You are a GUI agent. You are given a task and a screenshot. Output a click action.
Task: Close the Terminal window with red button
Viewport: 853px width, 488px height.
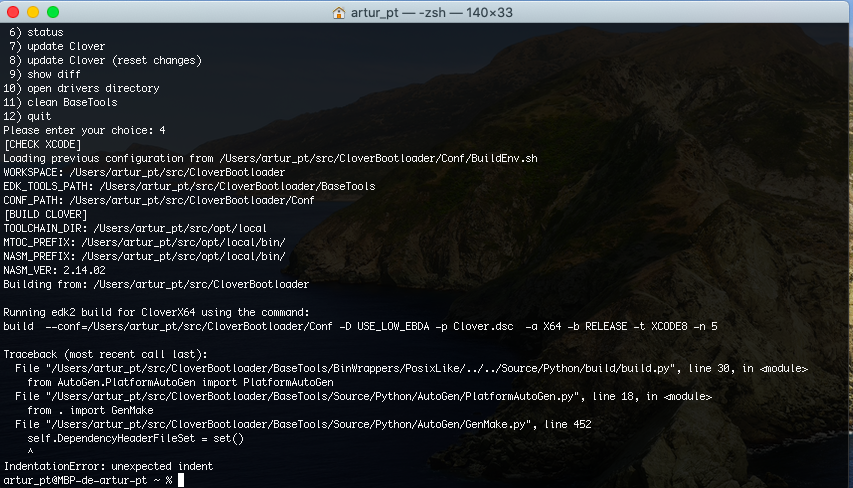pos(13,12)
